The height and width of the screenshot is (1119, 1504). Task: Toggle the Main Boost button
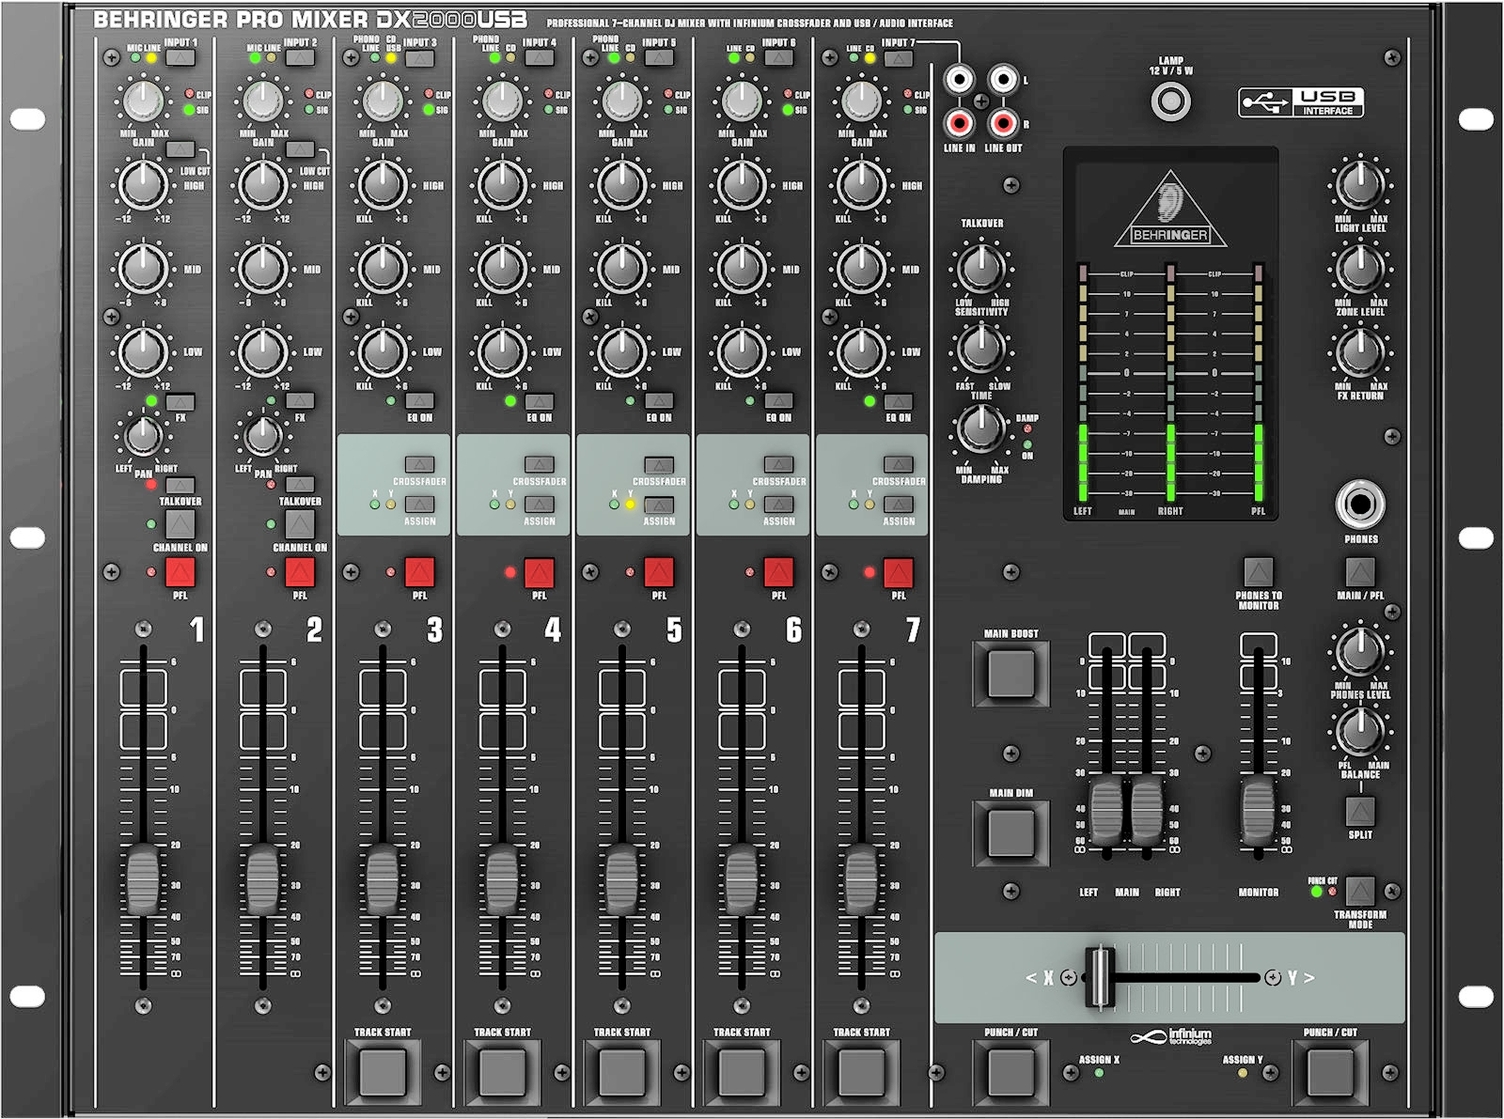(1011, 674)
